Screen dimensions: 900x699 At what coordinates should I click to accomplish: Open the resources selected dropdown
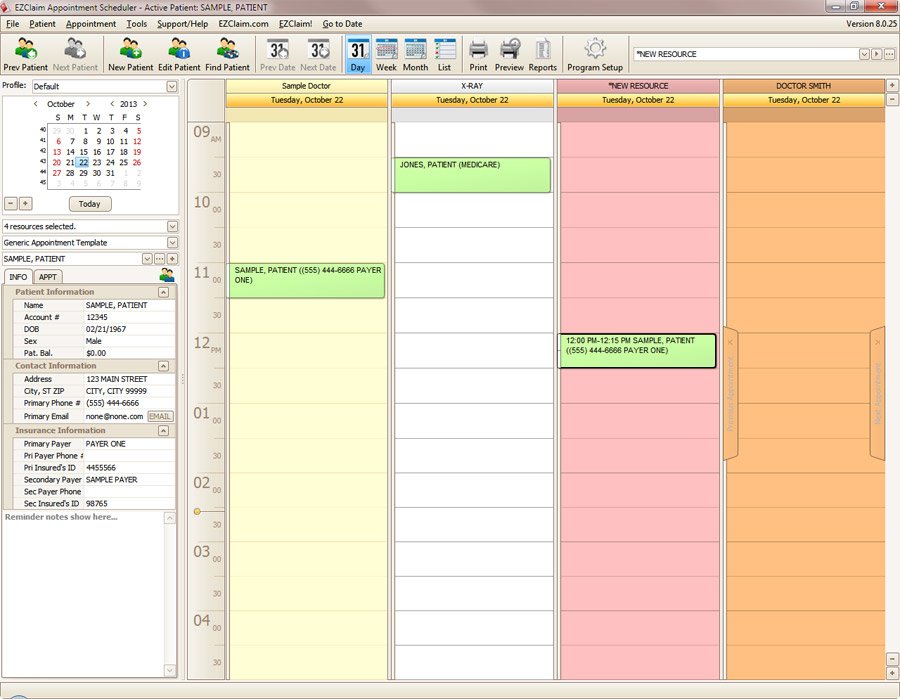tap(172, 227)
